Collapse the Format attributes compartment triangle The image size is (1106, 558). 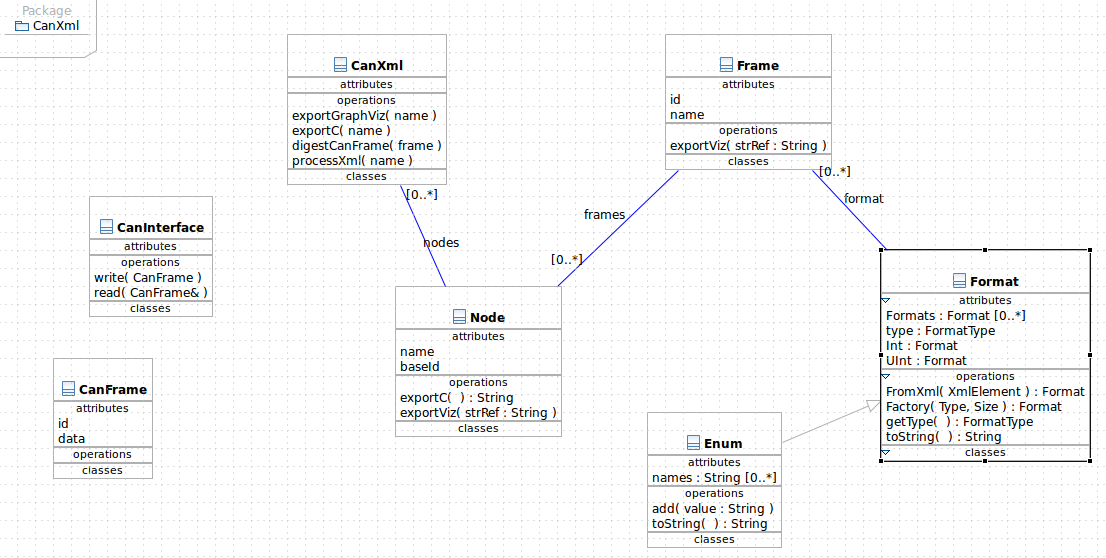point(886,301)
